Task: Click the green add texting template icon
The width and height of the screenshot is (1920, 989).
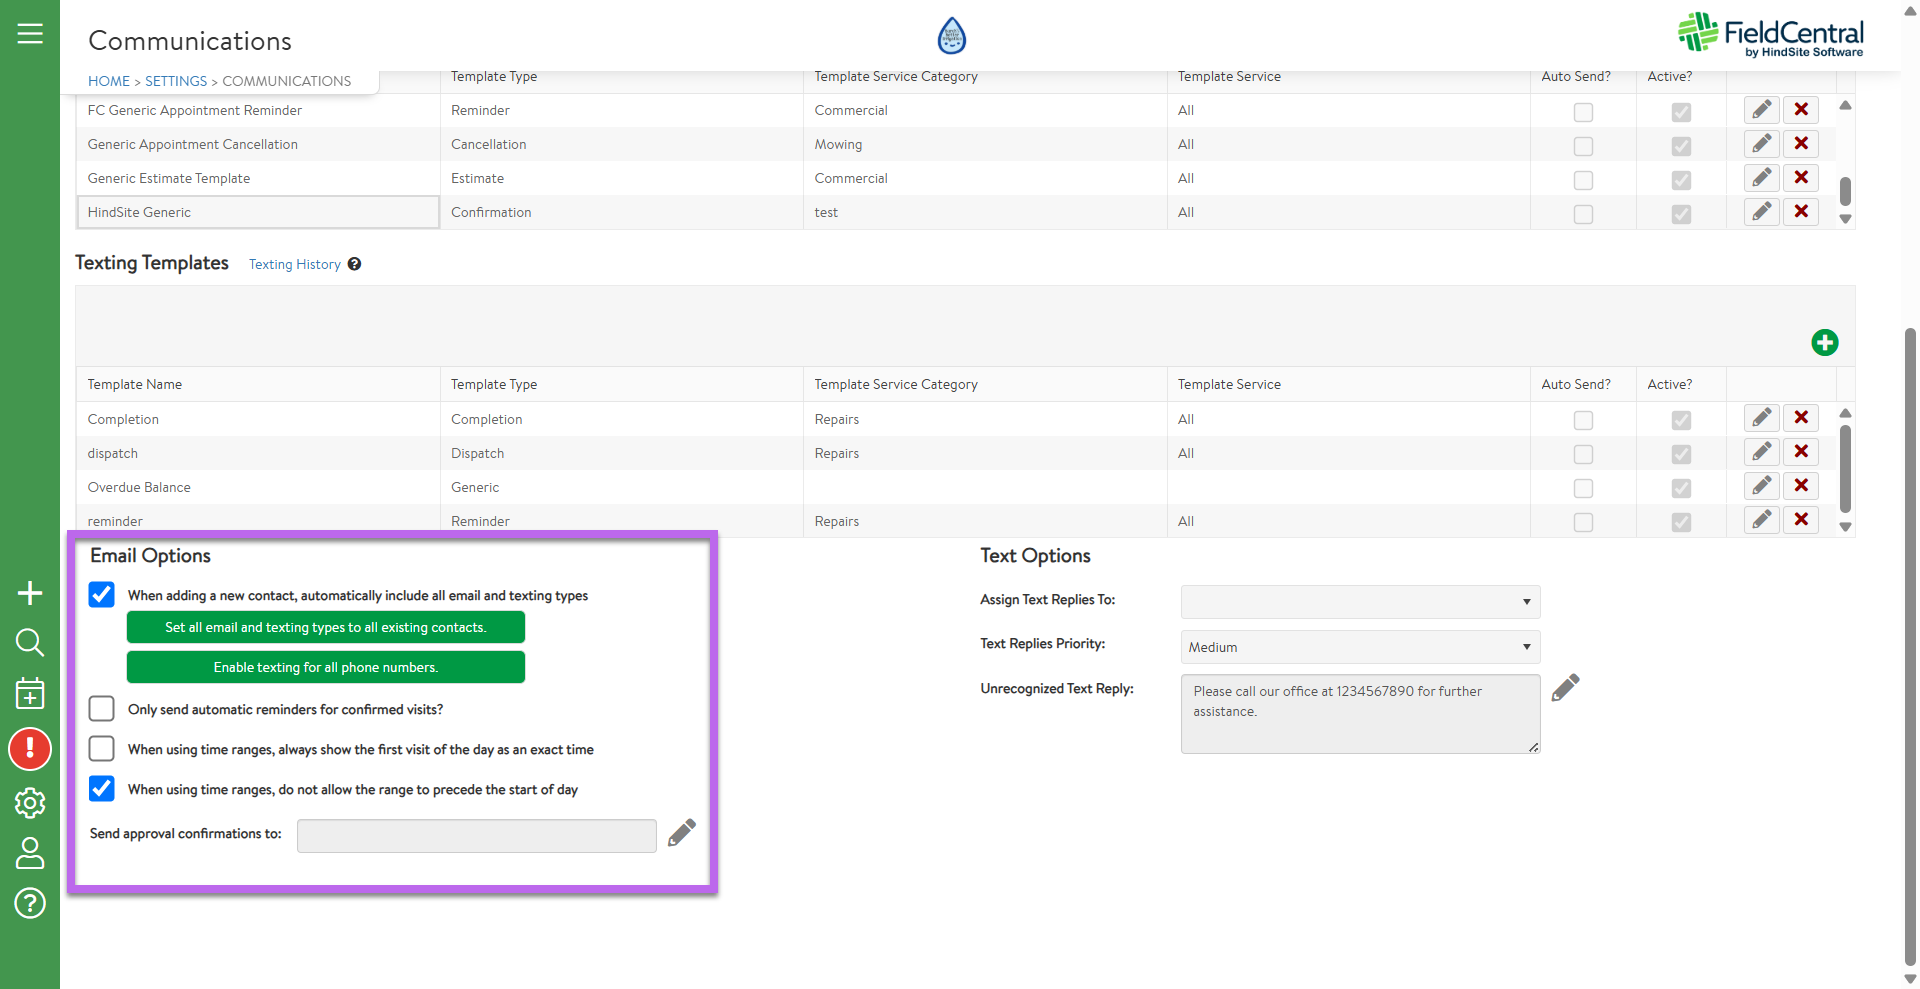Action: (x=1824, y=343)
